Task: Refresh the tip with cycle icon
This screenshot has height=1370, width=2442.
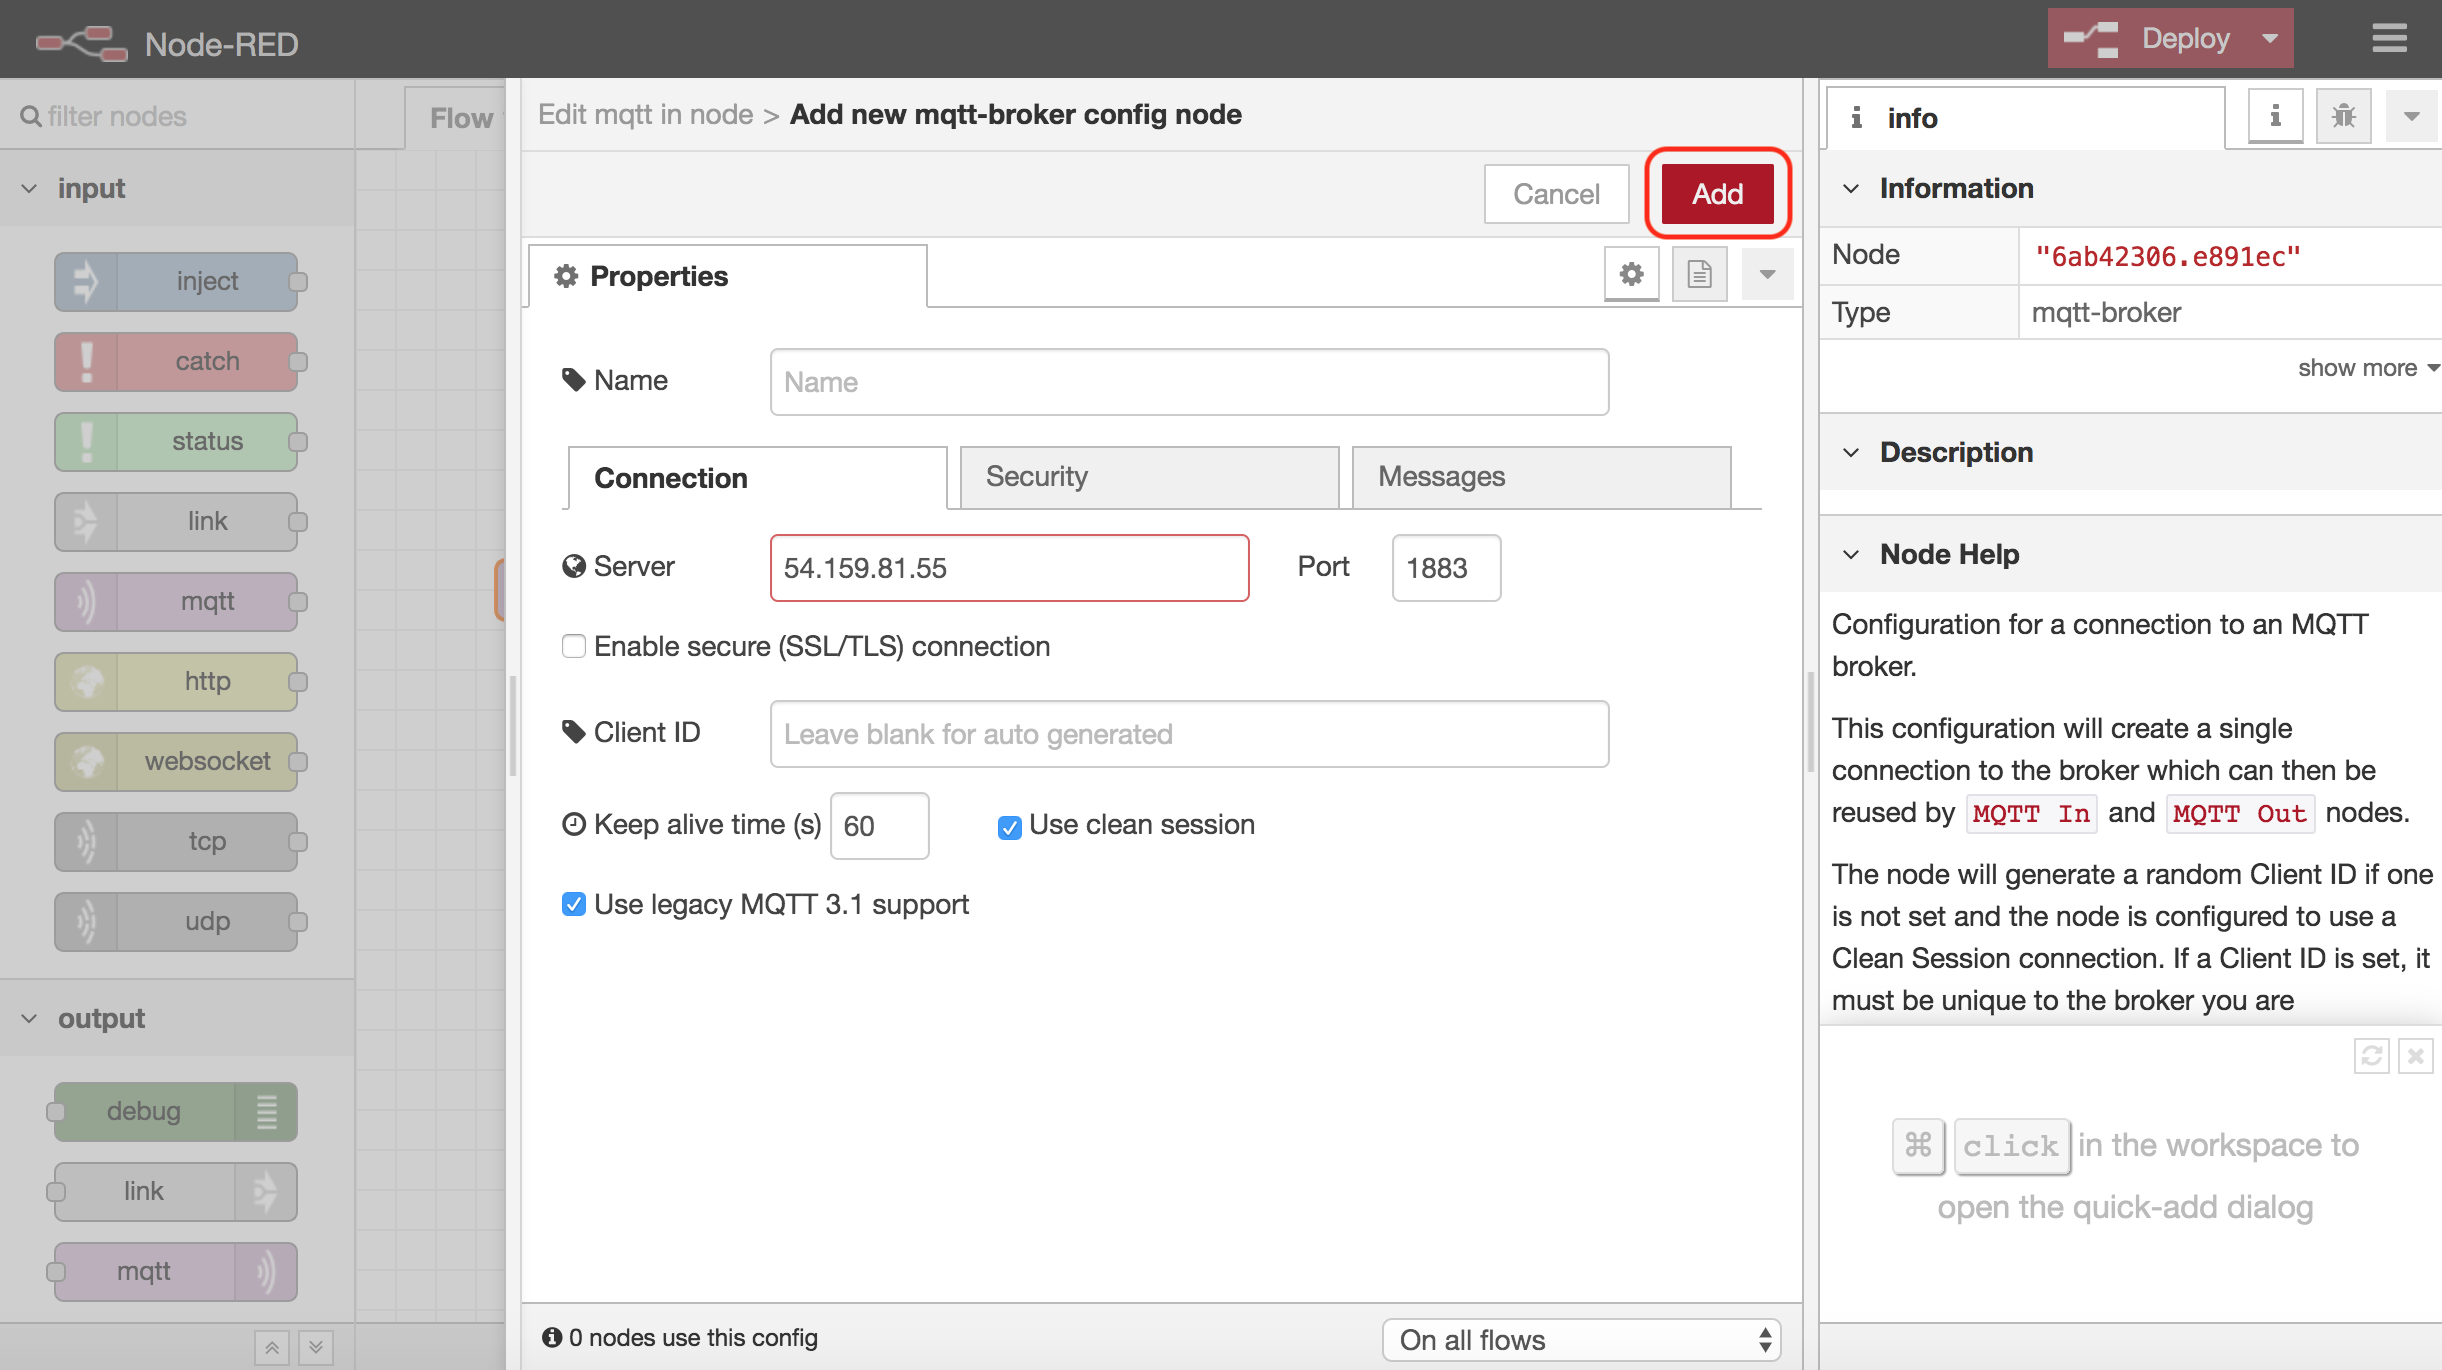Action: (x=2371, y=1056)
